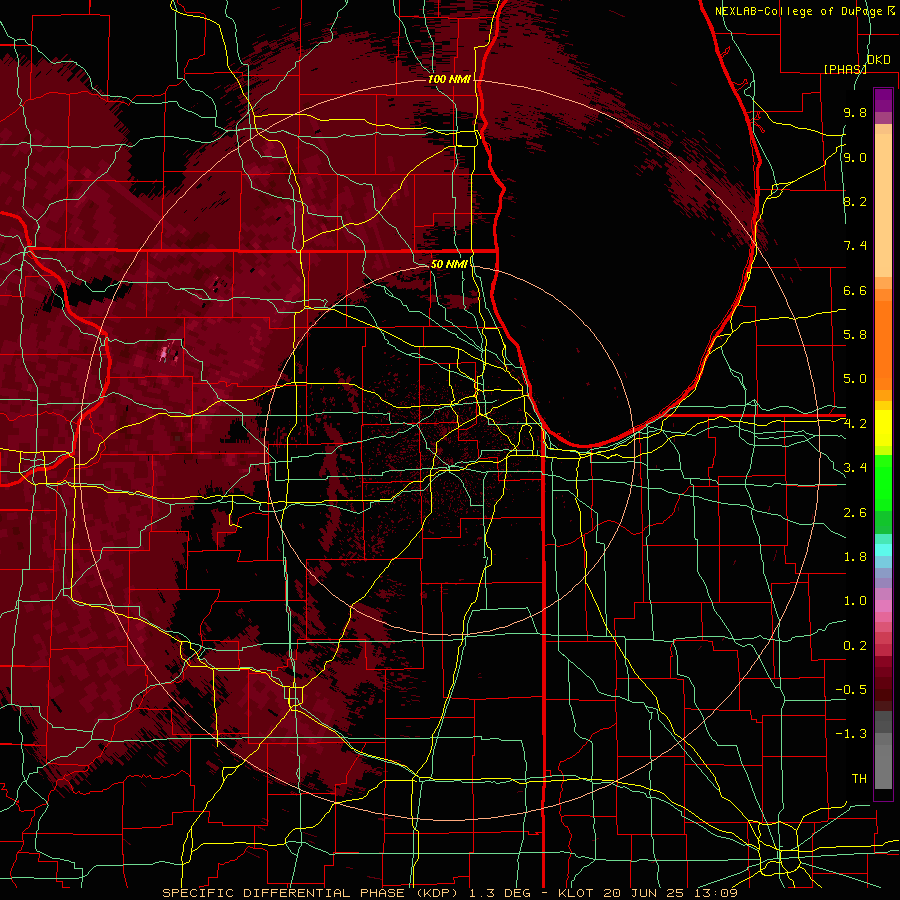The height and width of the screenshot is (900, 900).
Task: Click the 9.8 value on color scale
Action: click(855, 112)
